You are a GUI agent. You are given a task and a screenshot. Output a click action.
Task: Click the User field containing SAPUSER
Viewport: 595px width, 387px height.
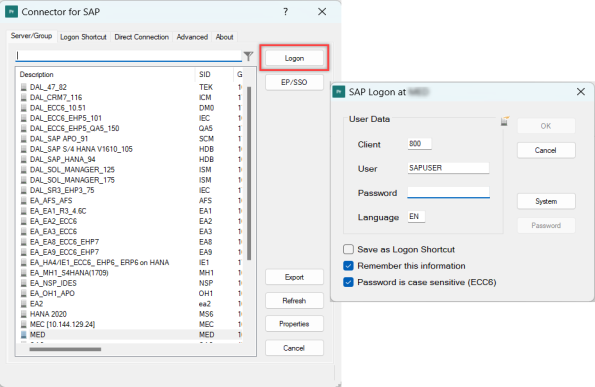click(x=448, y=168)
